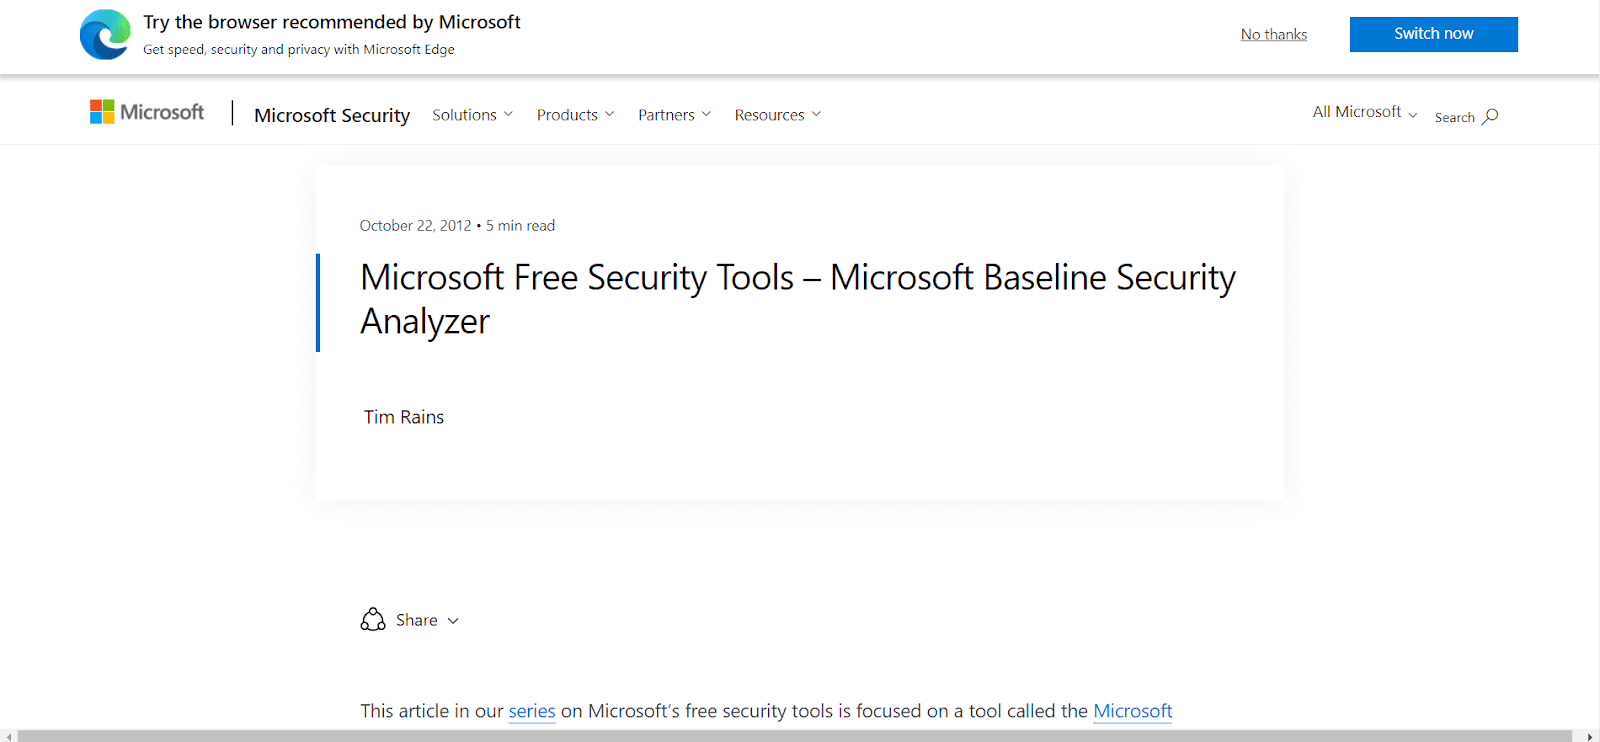This screenshot has width=1600, height=742.
Task: Open the 'Microsoft' link in article text
Action: (x=1132, y=711)
